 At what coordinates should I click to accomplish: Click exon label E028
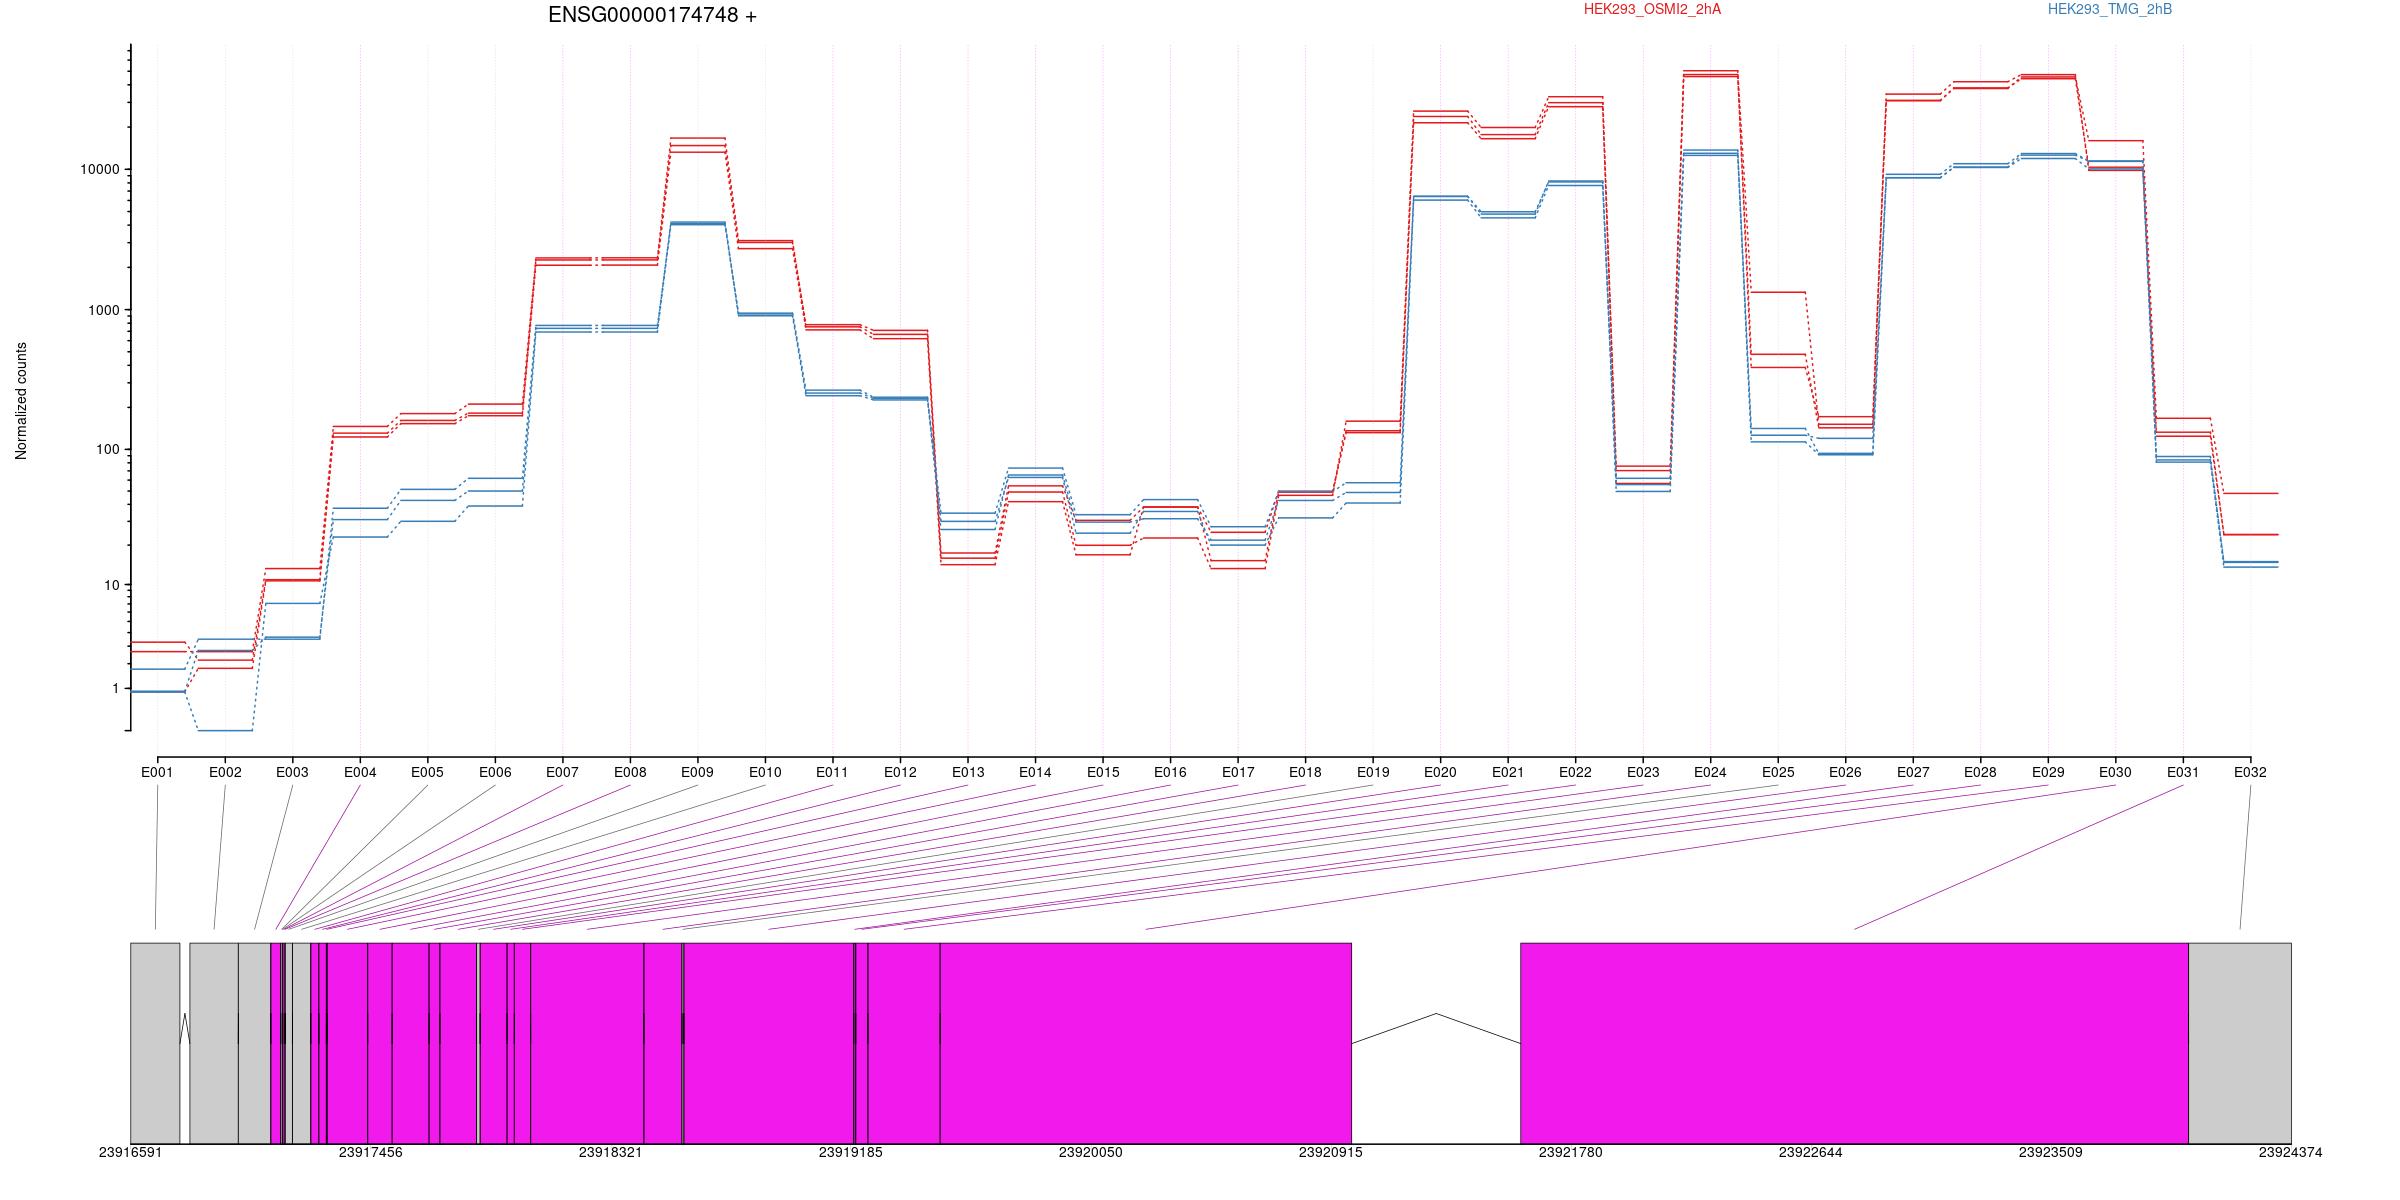click(x=1980, y=772)
